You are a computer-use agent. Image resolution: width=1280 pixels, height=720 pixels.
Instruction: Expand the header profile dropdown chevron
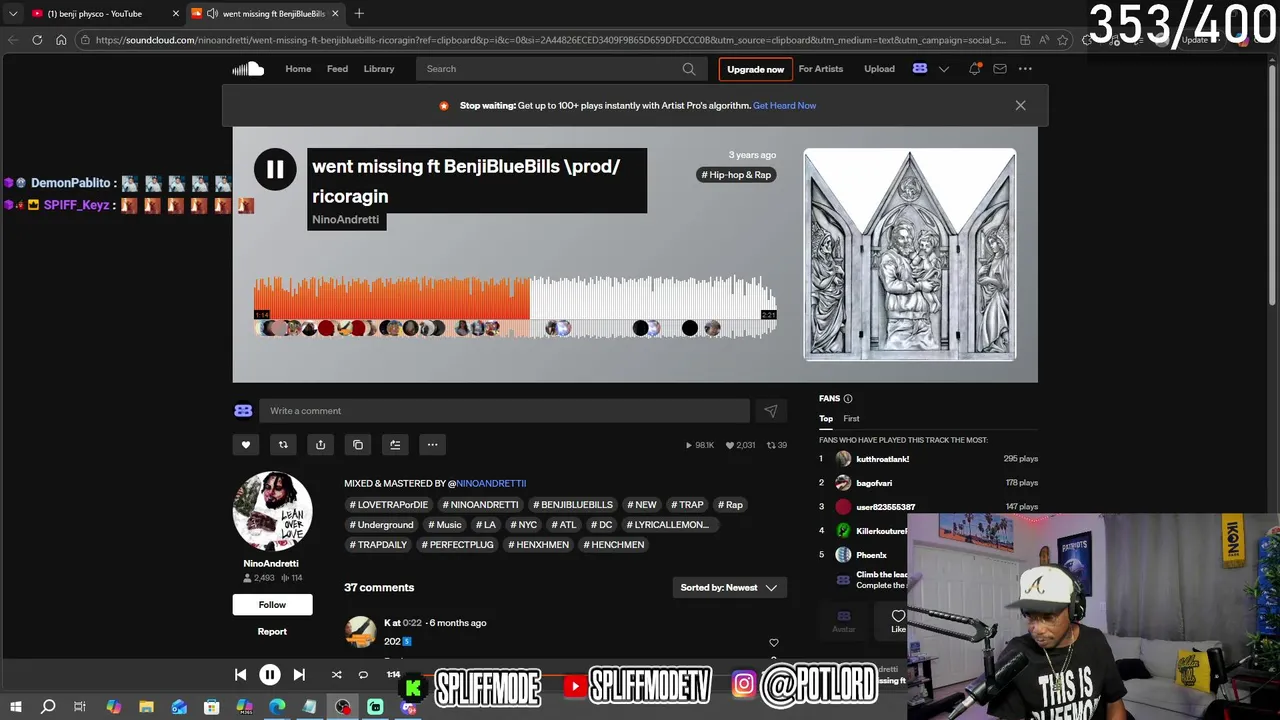pyautogui.click(x=943, y=69)
